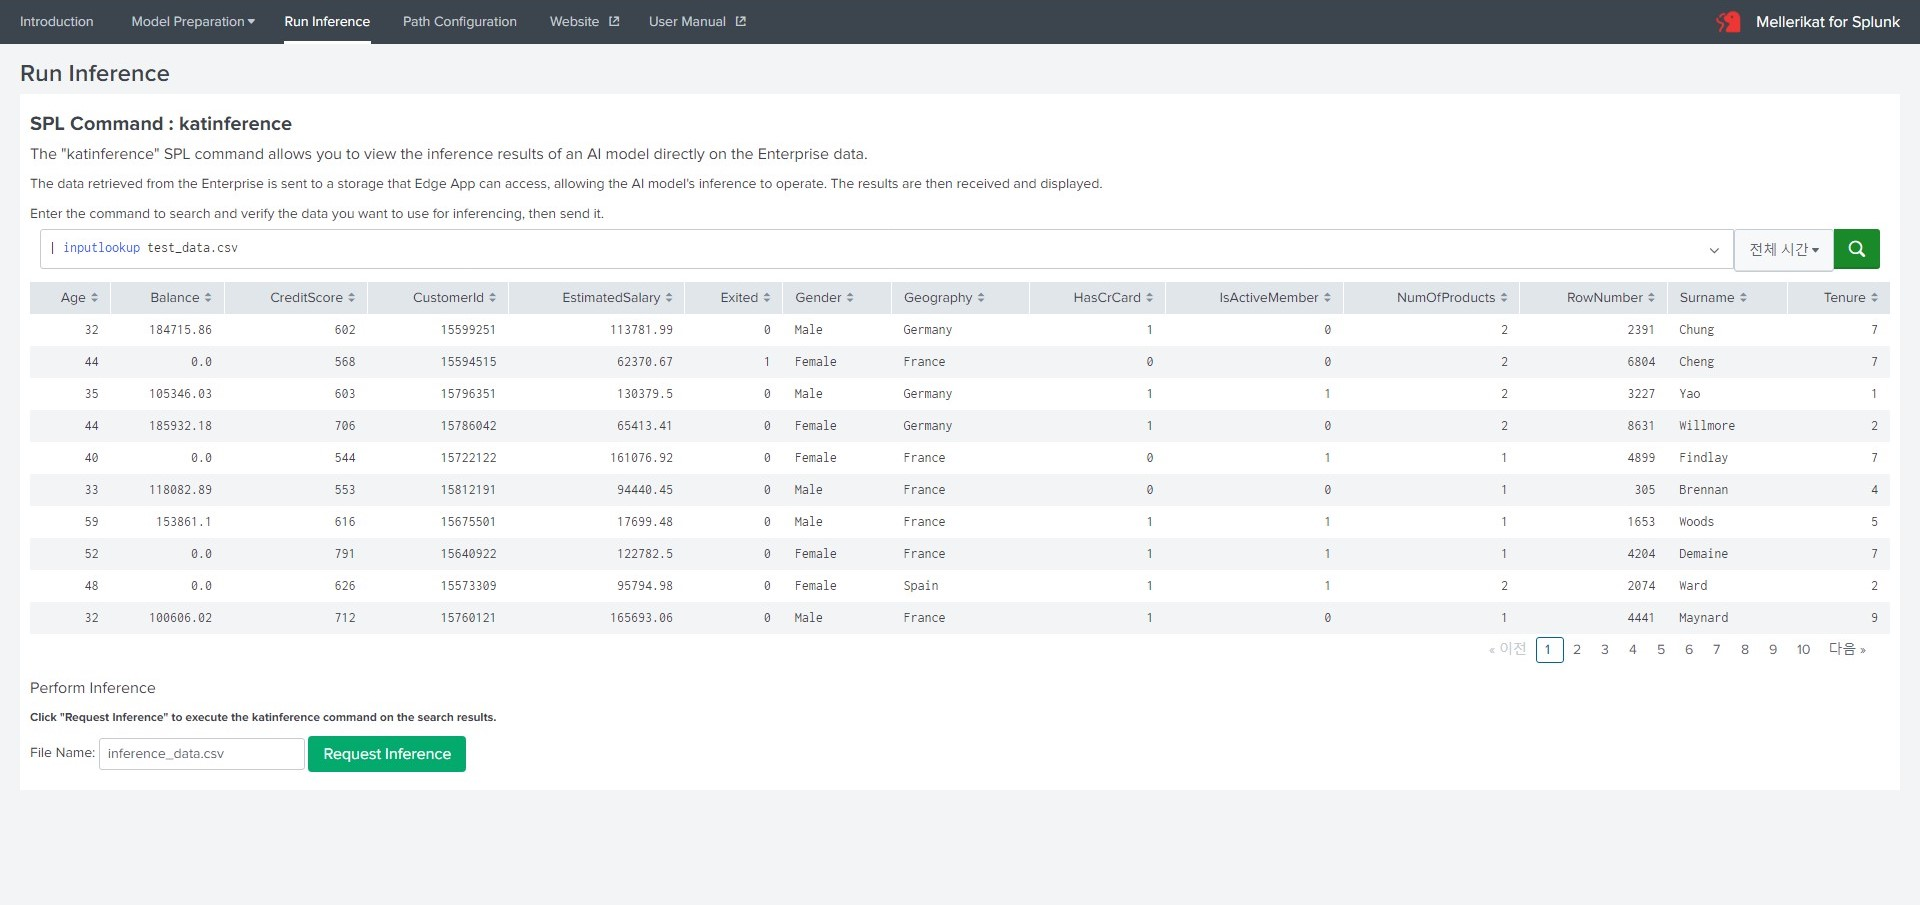
Task: Click the green search magnifier button
Action: pyautogui.click(x=1856, y=249)
